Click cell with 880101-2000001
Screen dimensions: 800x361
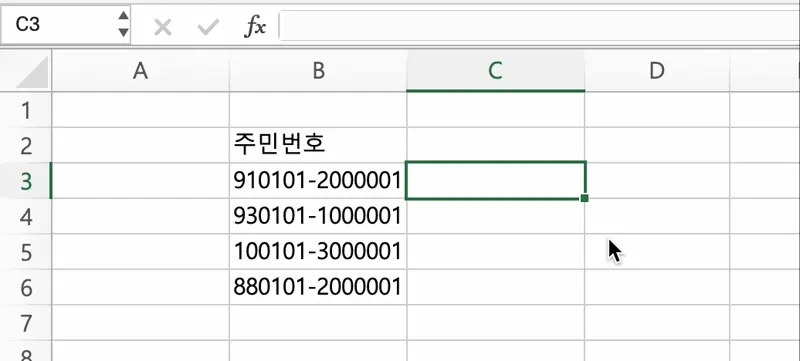318,288
